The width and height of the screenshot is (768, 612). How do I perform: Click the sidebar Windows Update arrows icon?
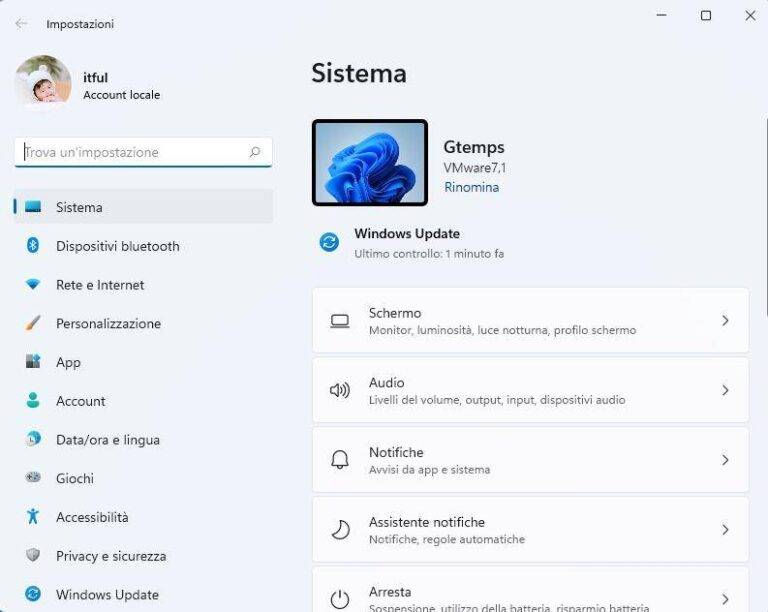click(33, 594)
